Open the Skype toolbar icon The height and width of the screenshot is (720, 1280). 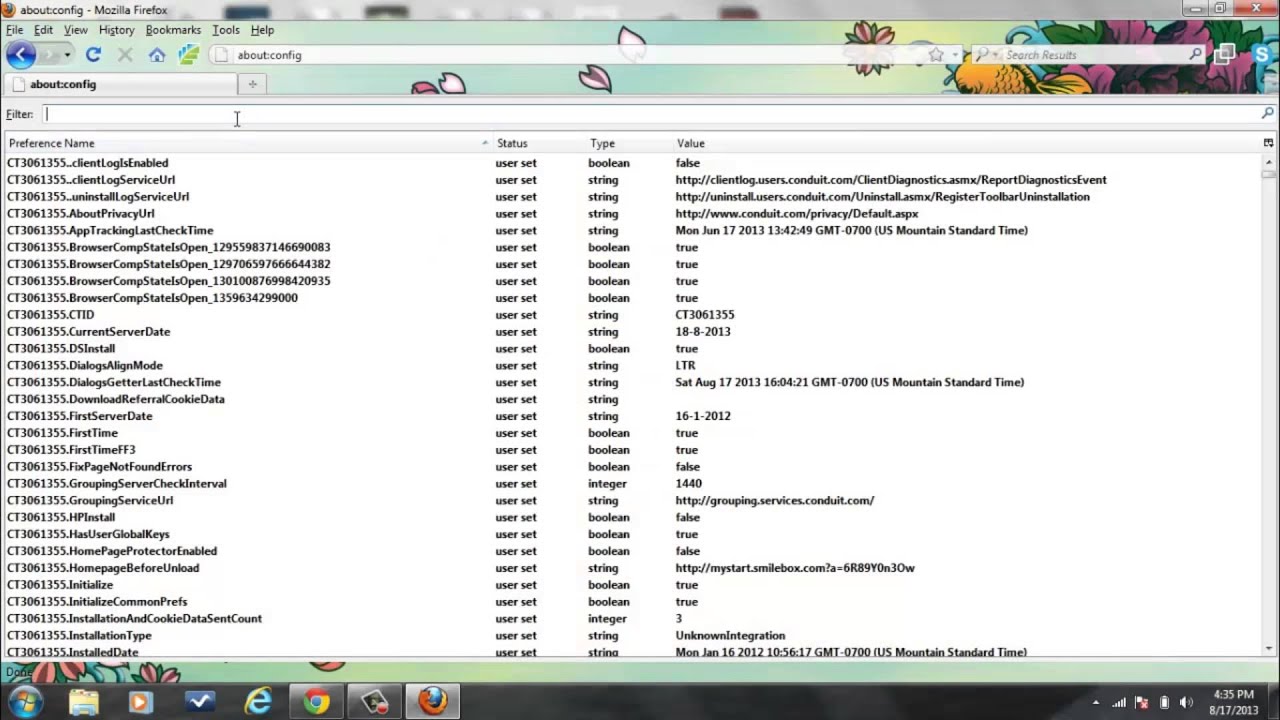[x=1262, y=55]
